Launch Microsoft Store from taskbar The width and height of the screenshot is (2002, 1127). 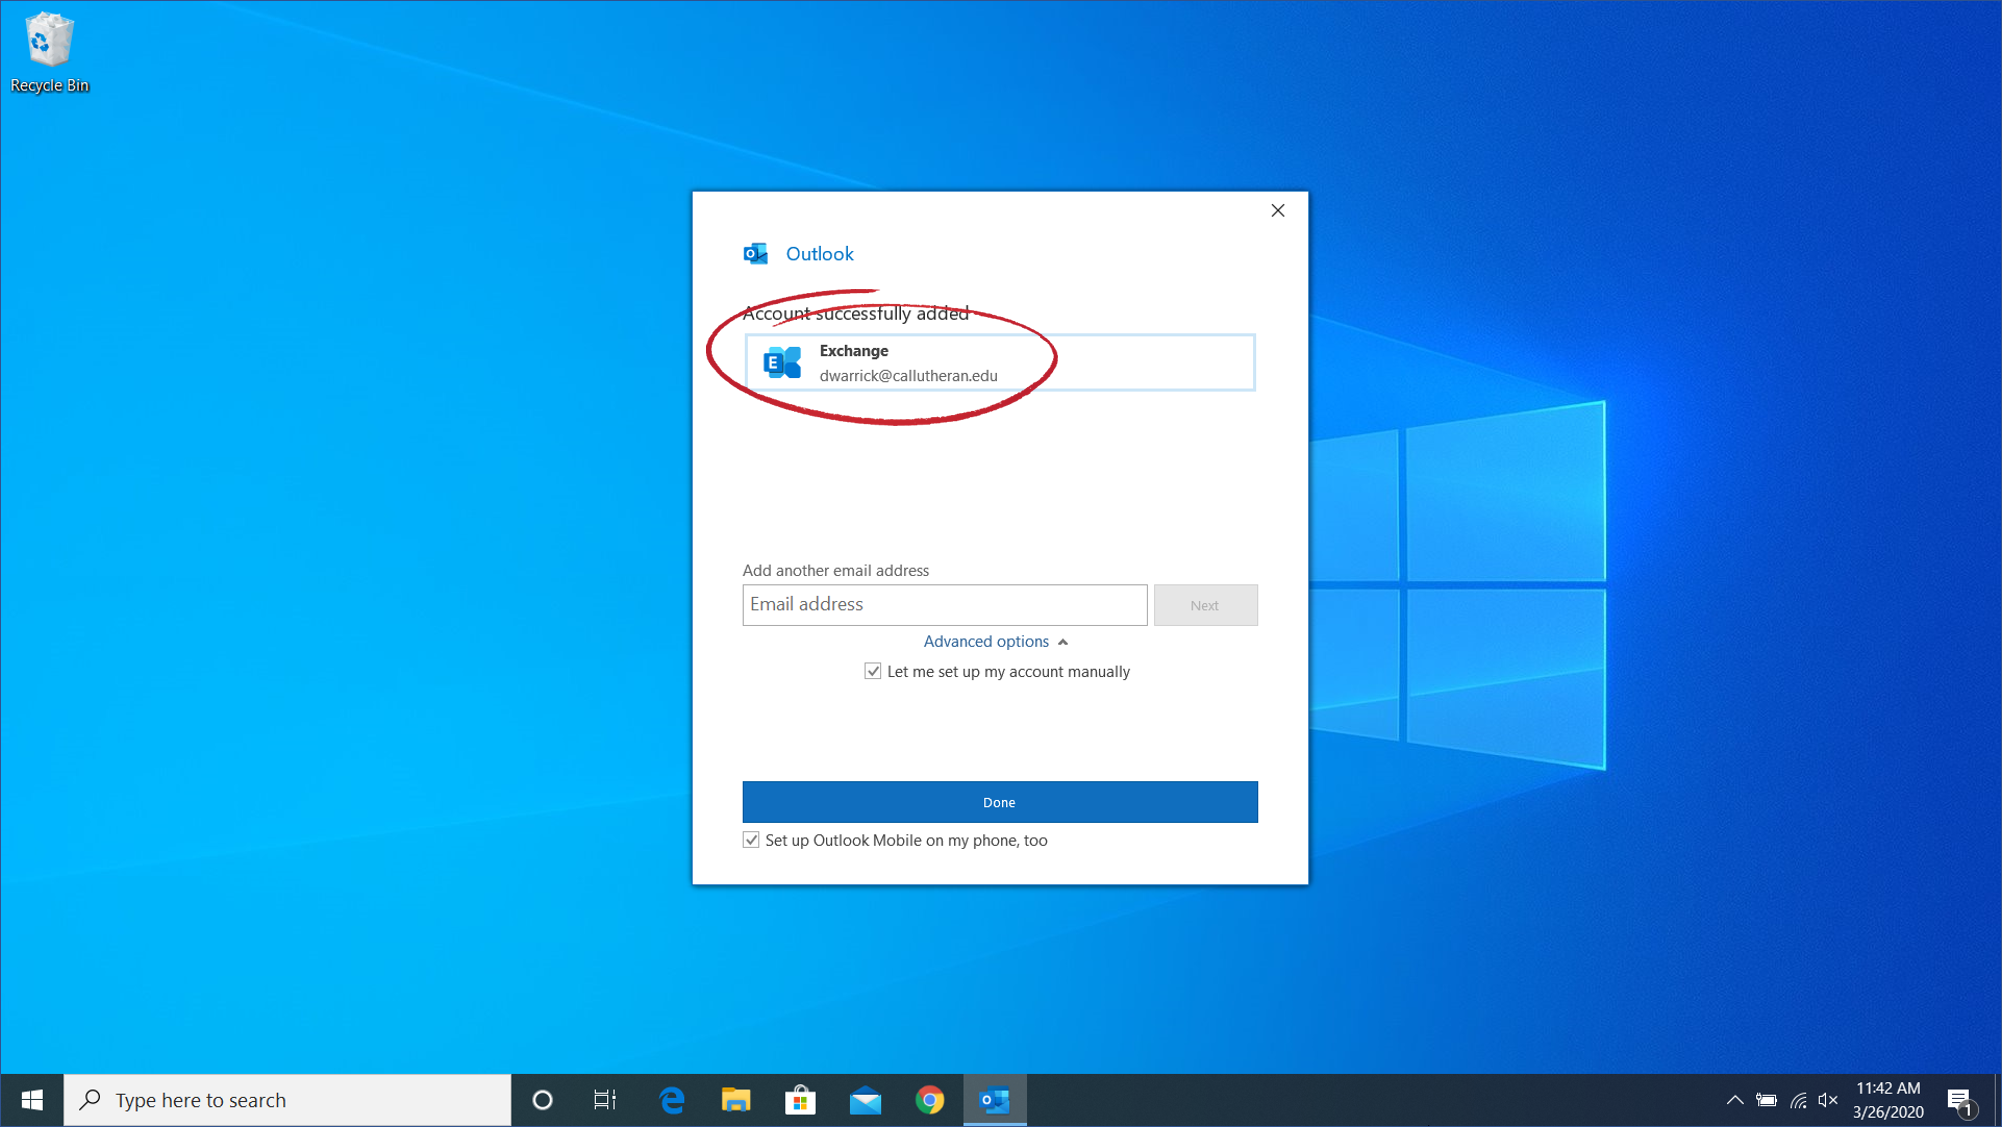[x=800, y=1100]
